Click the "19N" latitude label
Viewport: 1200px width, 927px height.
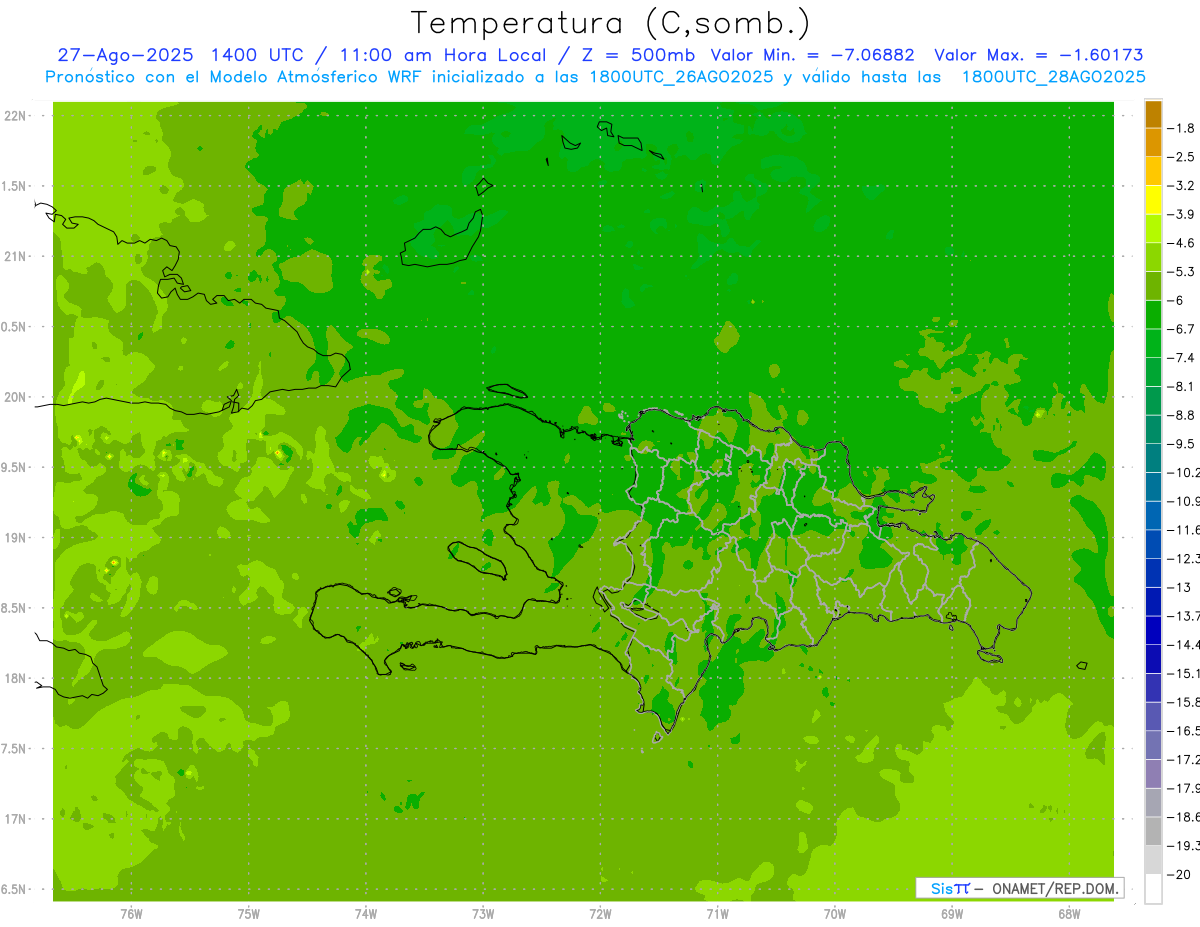pyautogui.click(x=15, y=538)
